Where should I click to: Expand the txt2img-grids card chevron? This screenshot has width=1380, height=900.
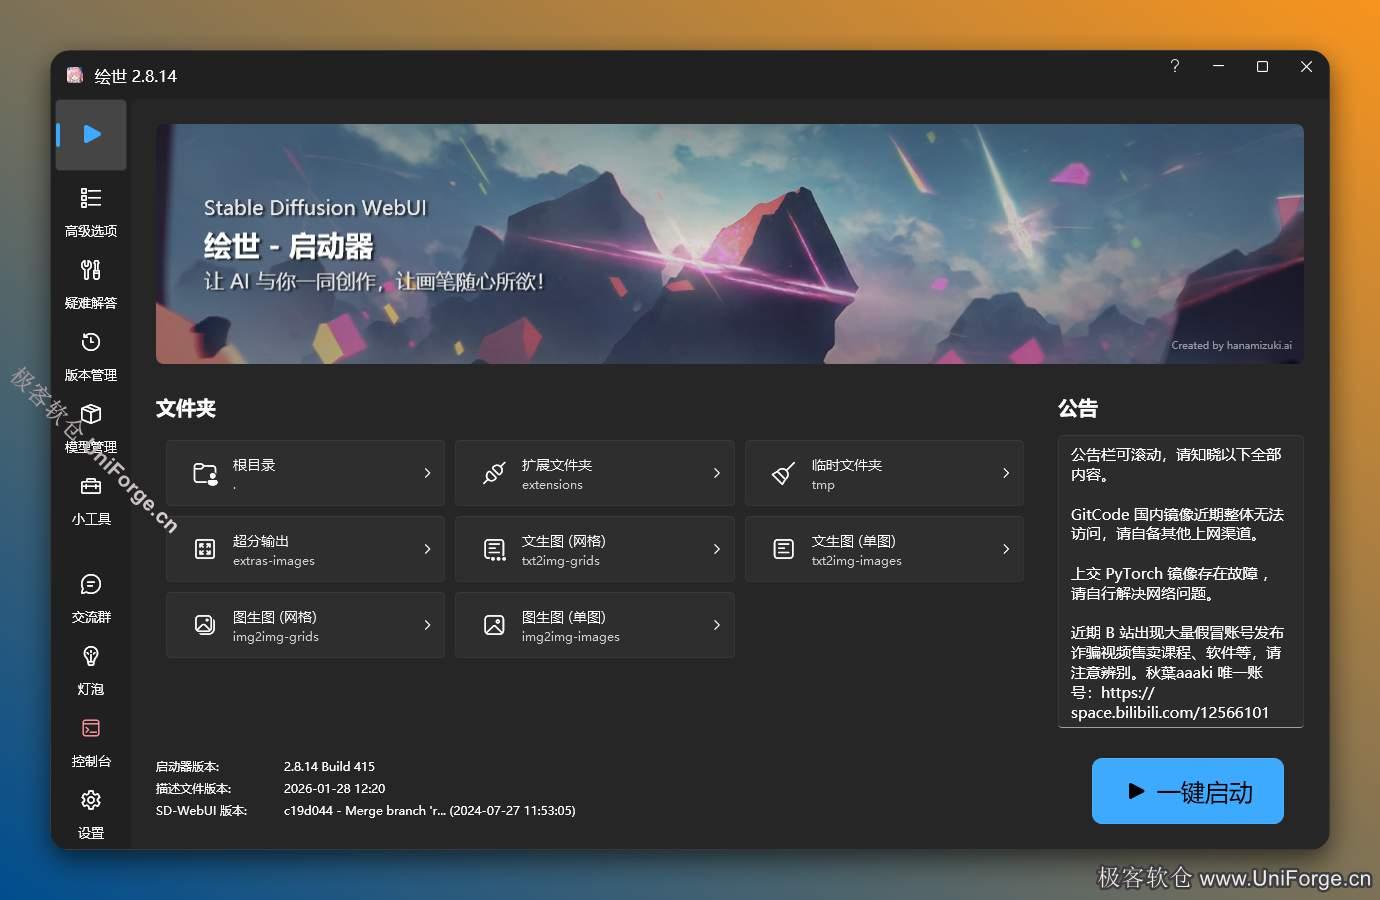717,549
